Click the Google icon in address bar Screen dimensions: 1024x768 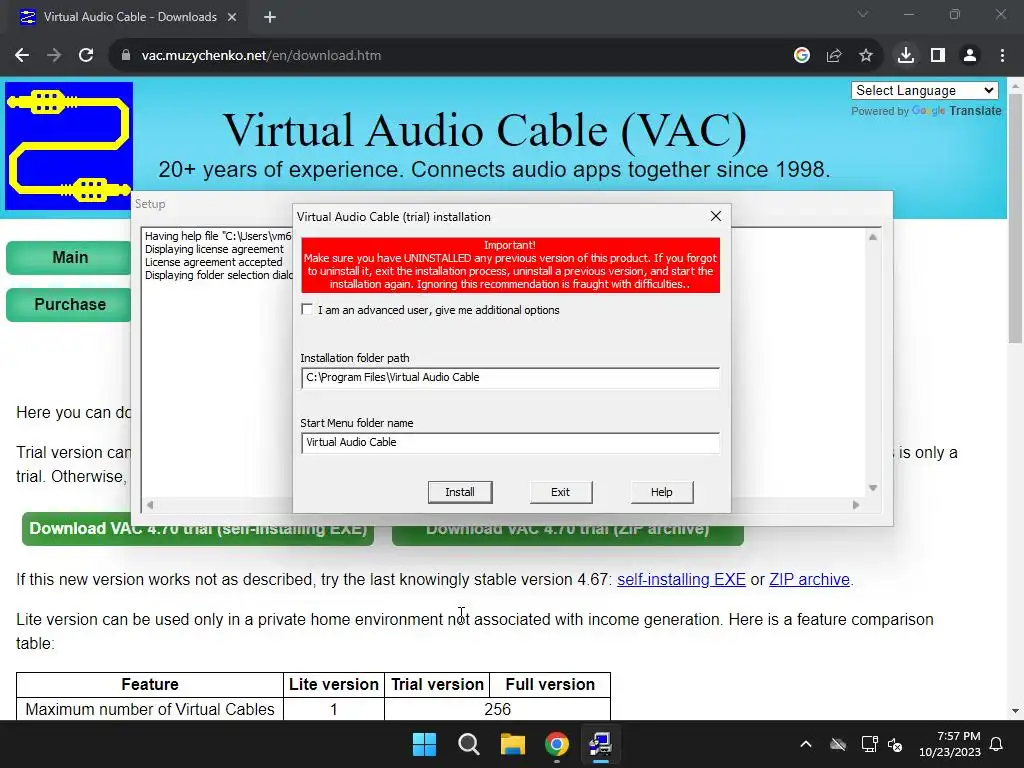click(x=802, y=56)
